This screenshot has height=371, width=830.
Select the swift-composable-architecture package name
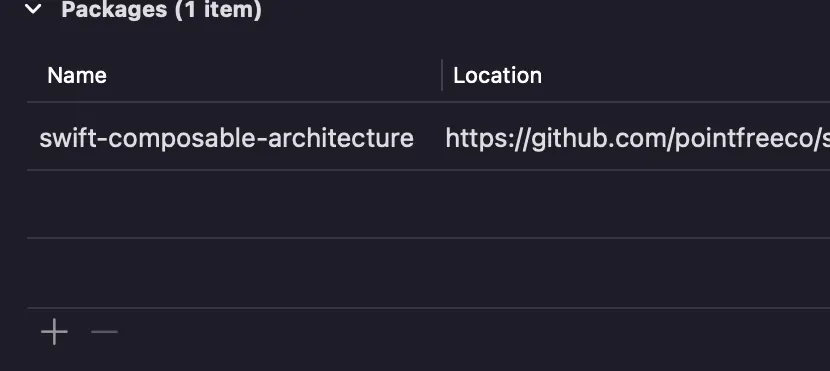pyautogui.click(x=227, y=138)
